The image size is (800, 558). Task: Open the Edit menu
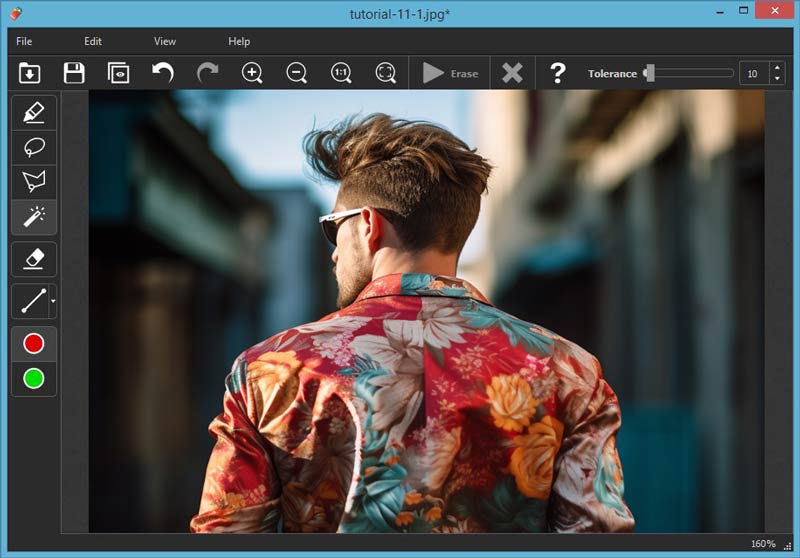click(93, 41)
